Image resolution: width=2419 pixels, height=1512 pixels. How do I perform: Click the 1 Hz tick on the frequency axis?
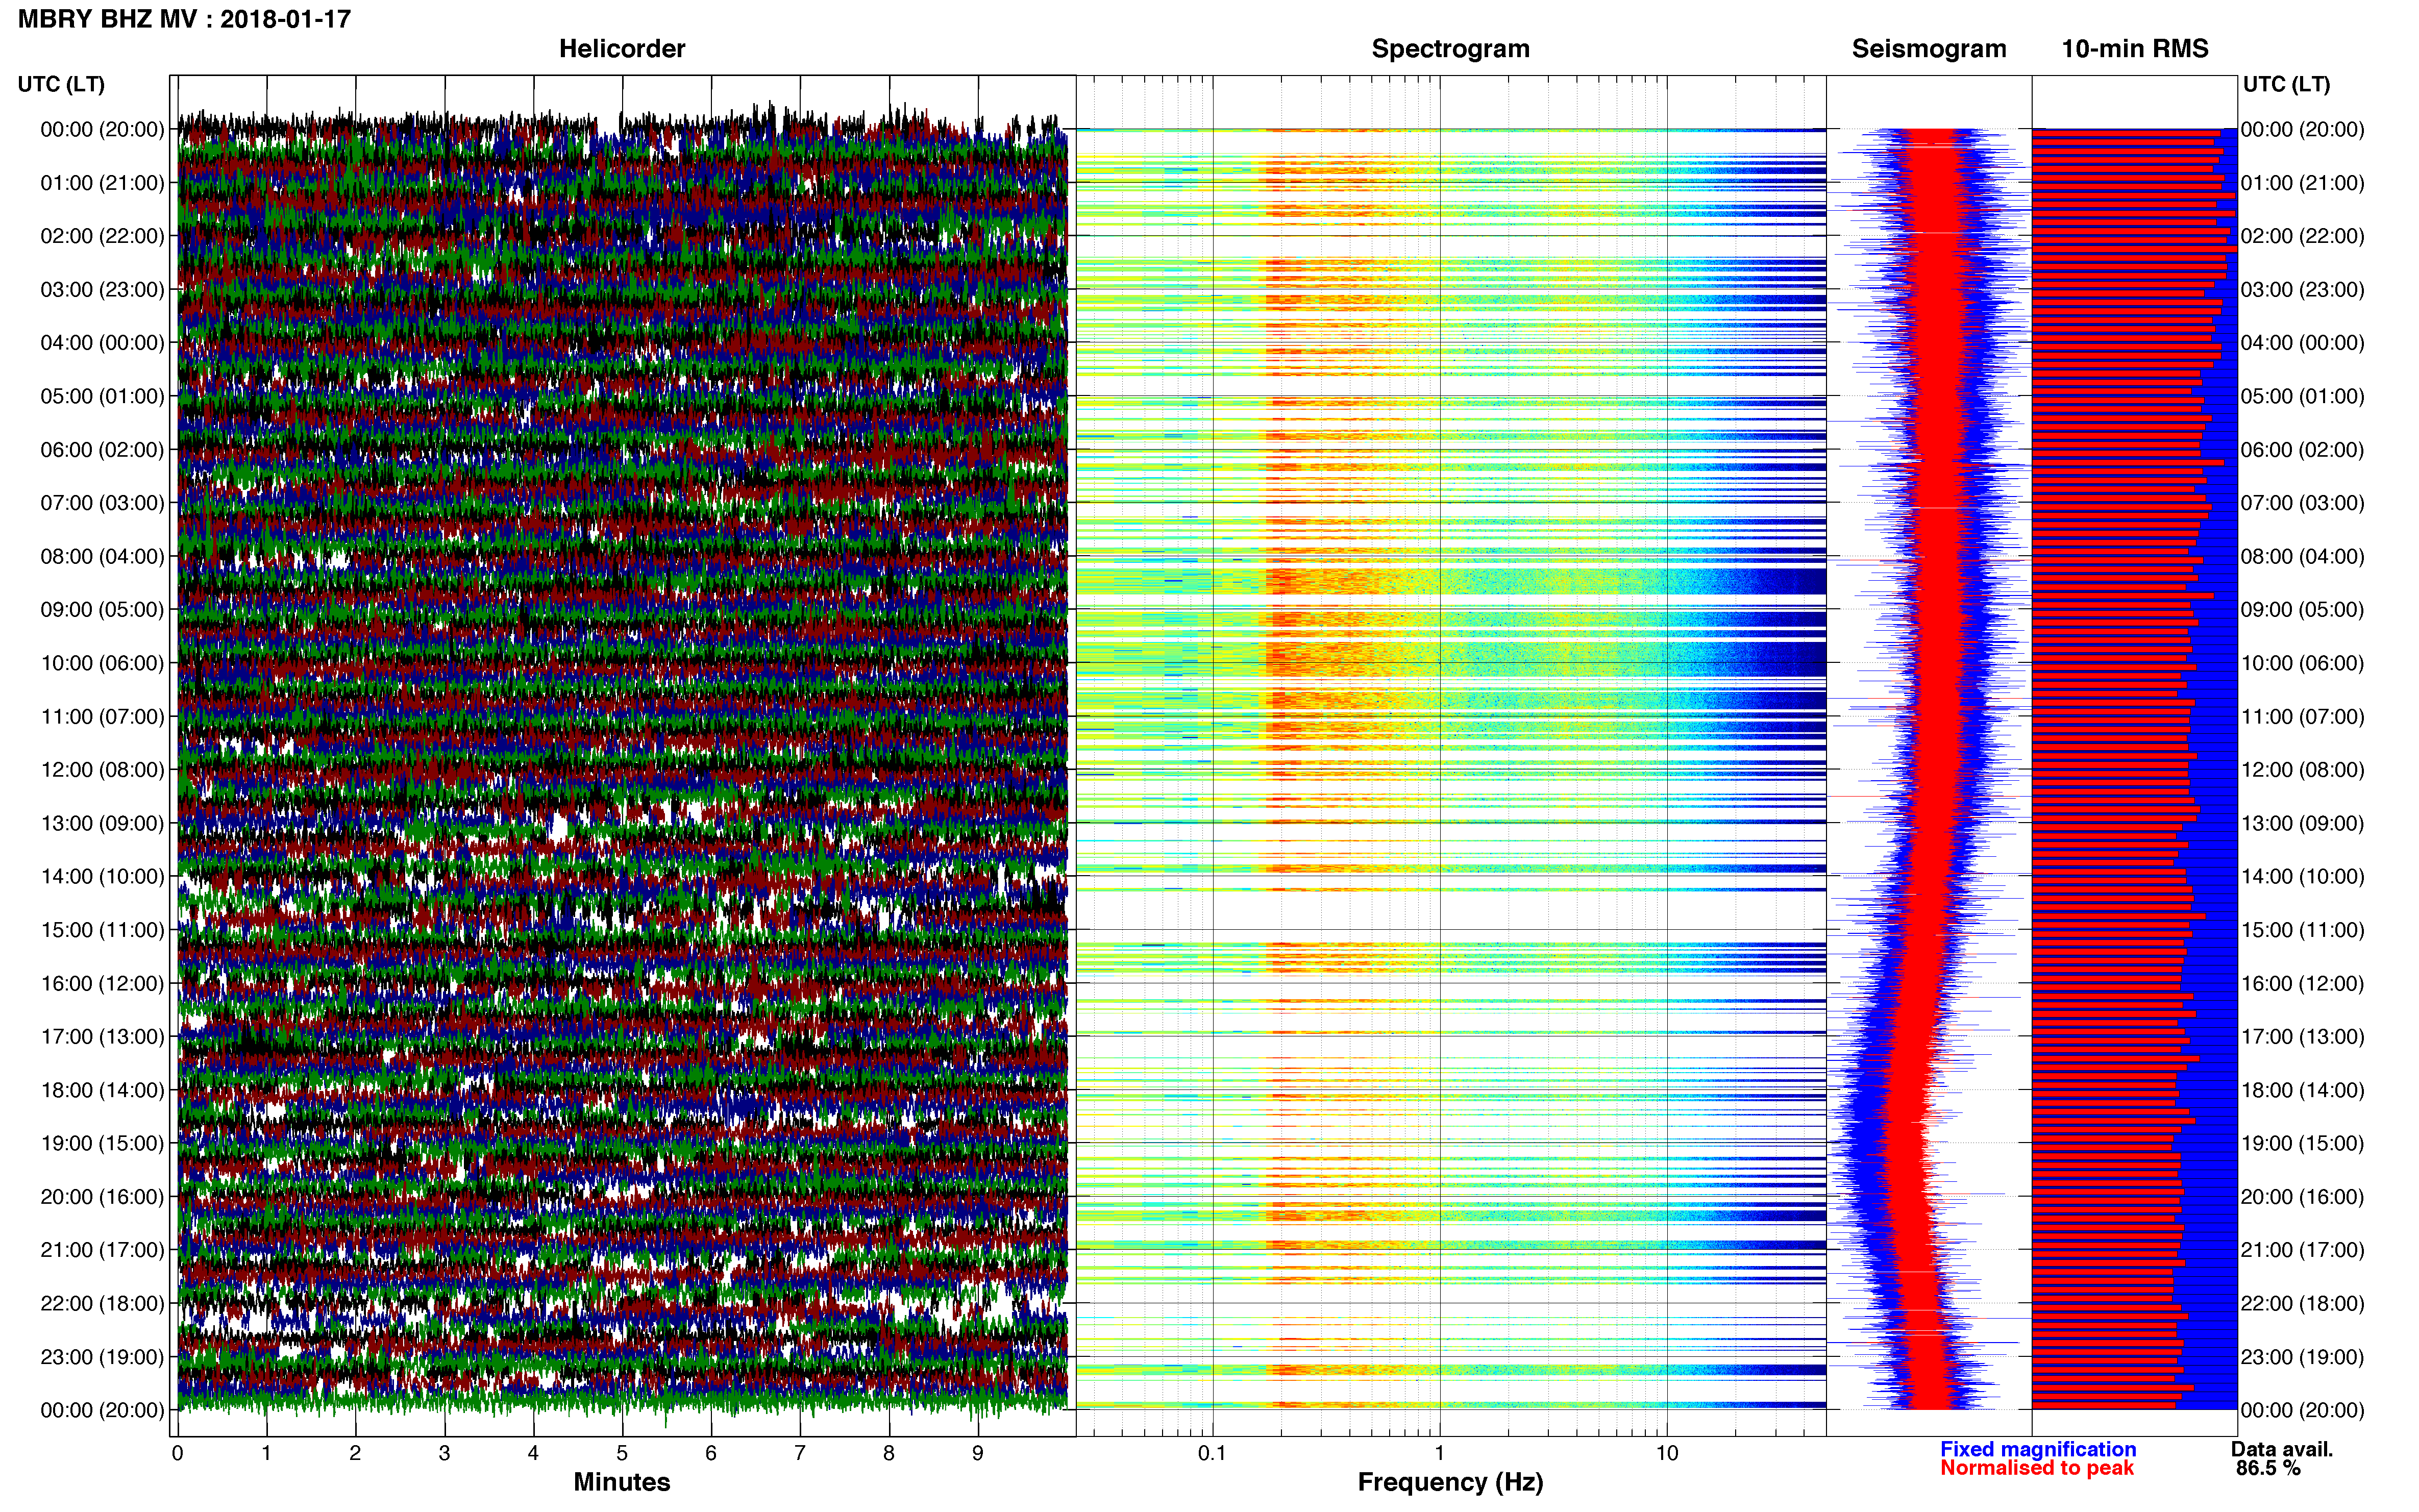click(x=1439, y=1453)
